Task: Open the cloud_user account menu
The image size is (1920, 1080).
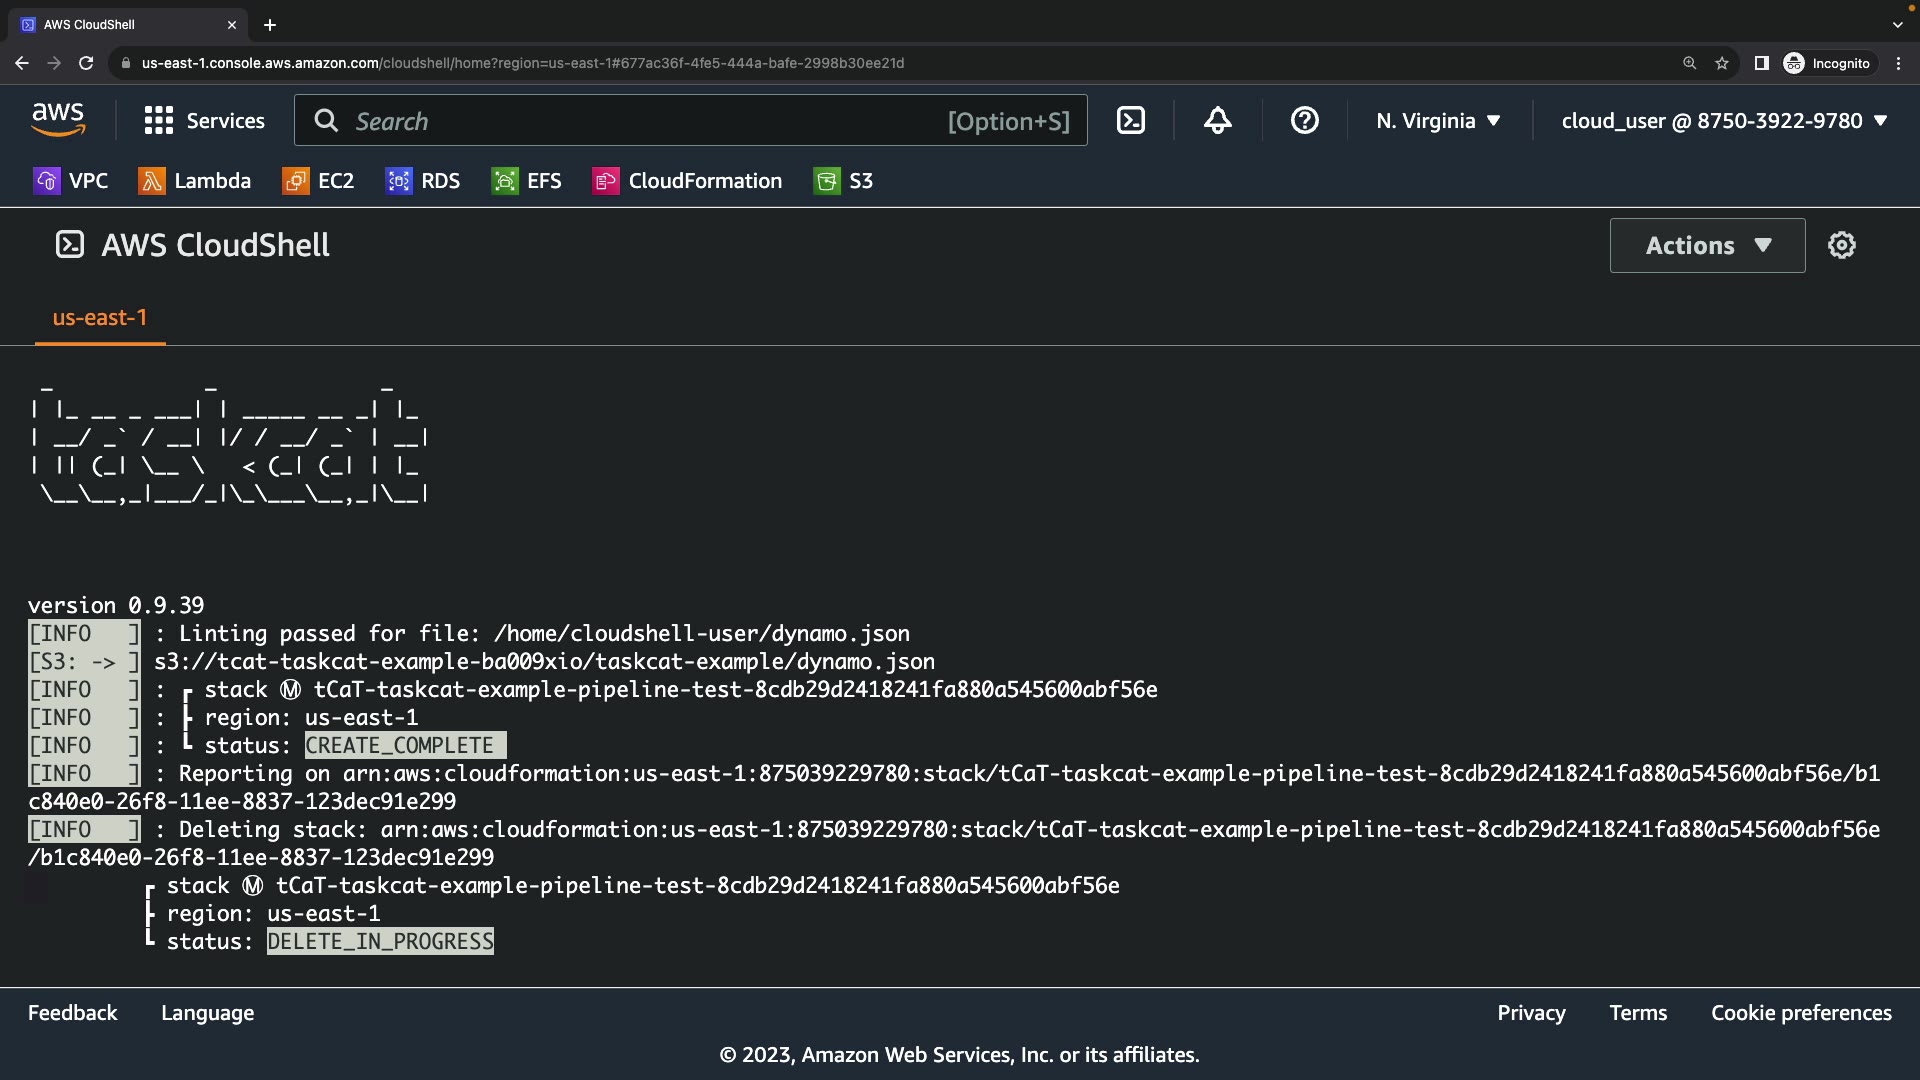Action: pyautogui.click(x=1724, y=121)
